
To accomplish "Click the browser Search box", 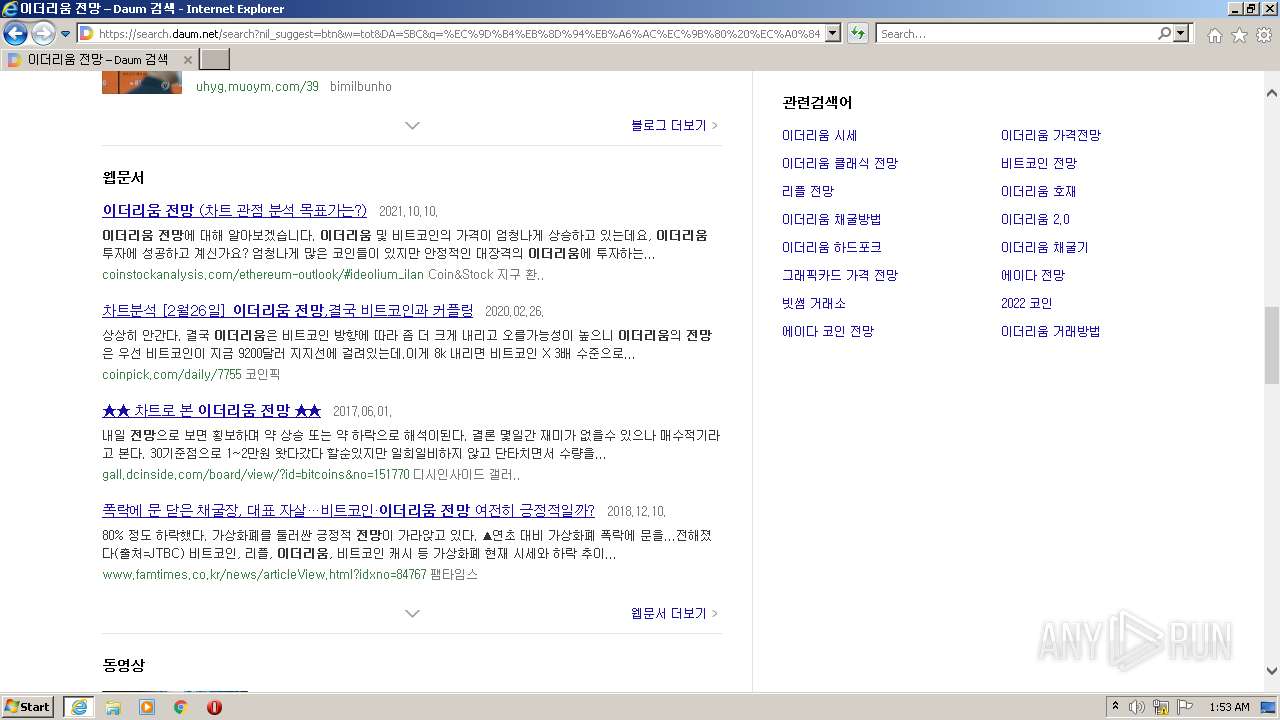I will click(x=1016, y=33).
